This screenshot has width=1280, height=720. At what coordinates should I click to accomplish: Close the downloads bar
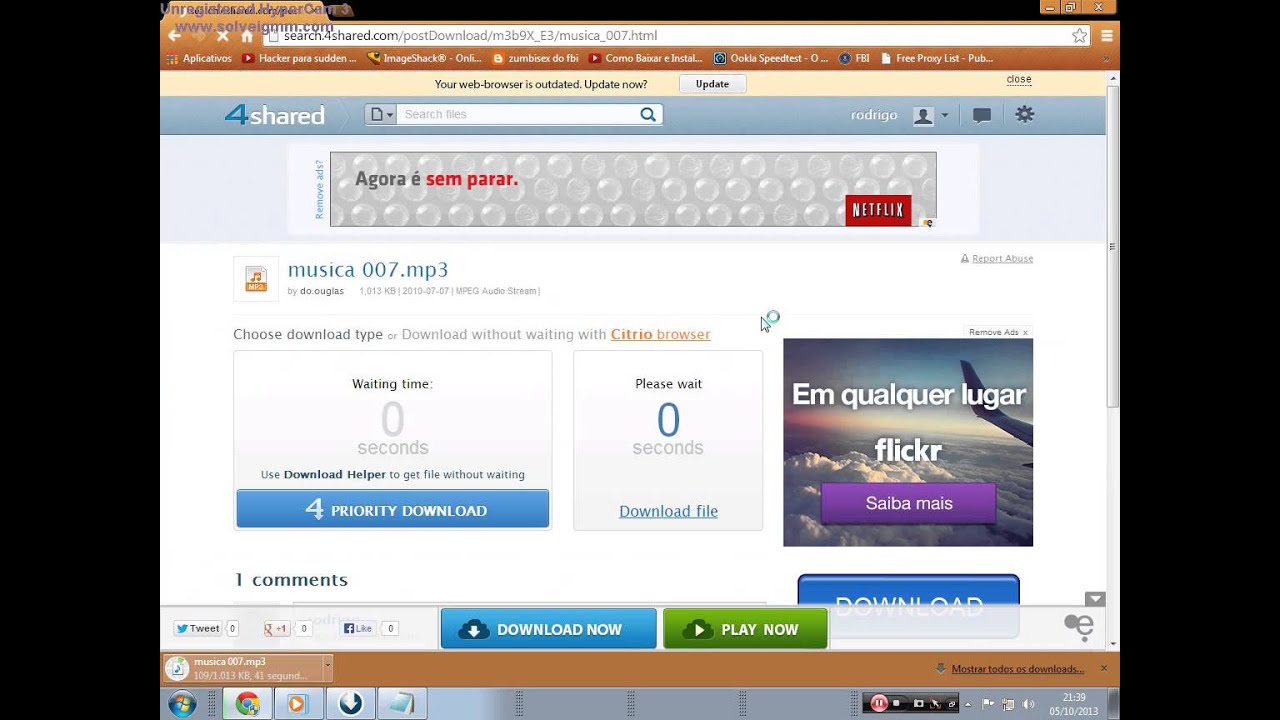[1104, 668]
